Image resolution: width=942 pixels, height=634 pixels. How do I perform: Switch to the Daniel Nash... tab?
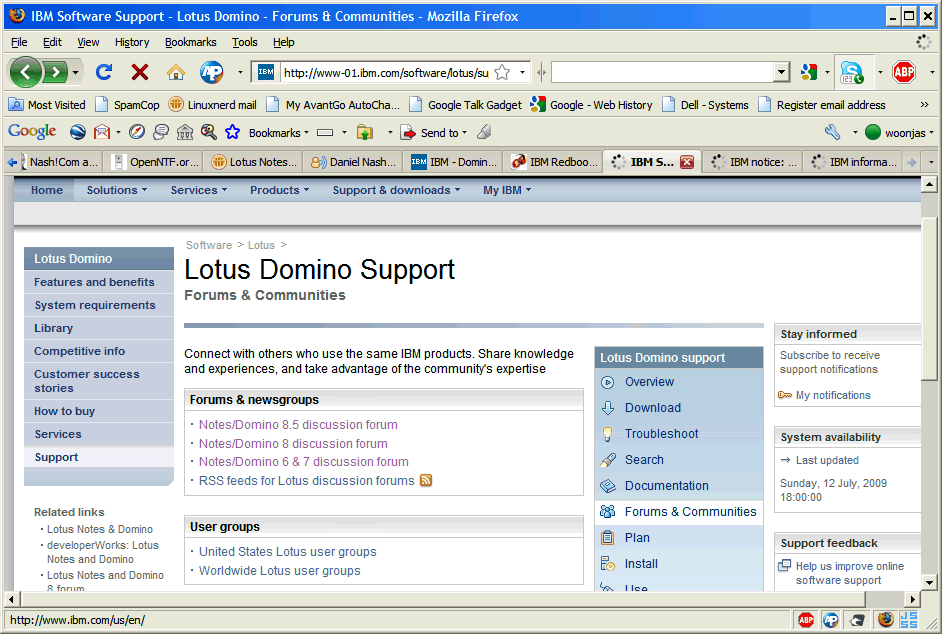[353, 162]
